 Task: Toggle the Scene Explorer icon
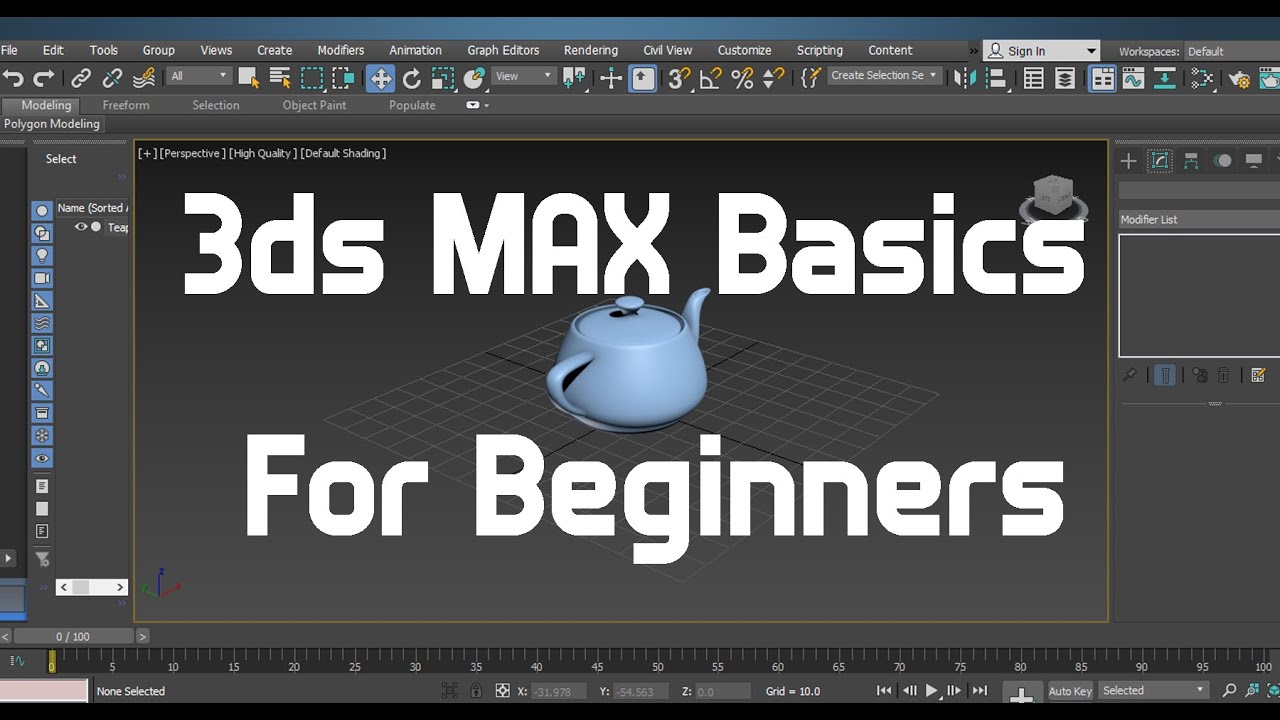[x=1034, y=78]
